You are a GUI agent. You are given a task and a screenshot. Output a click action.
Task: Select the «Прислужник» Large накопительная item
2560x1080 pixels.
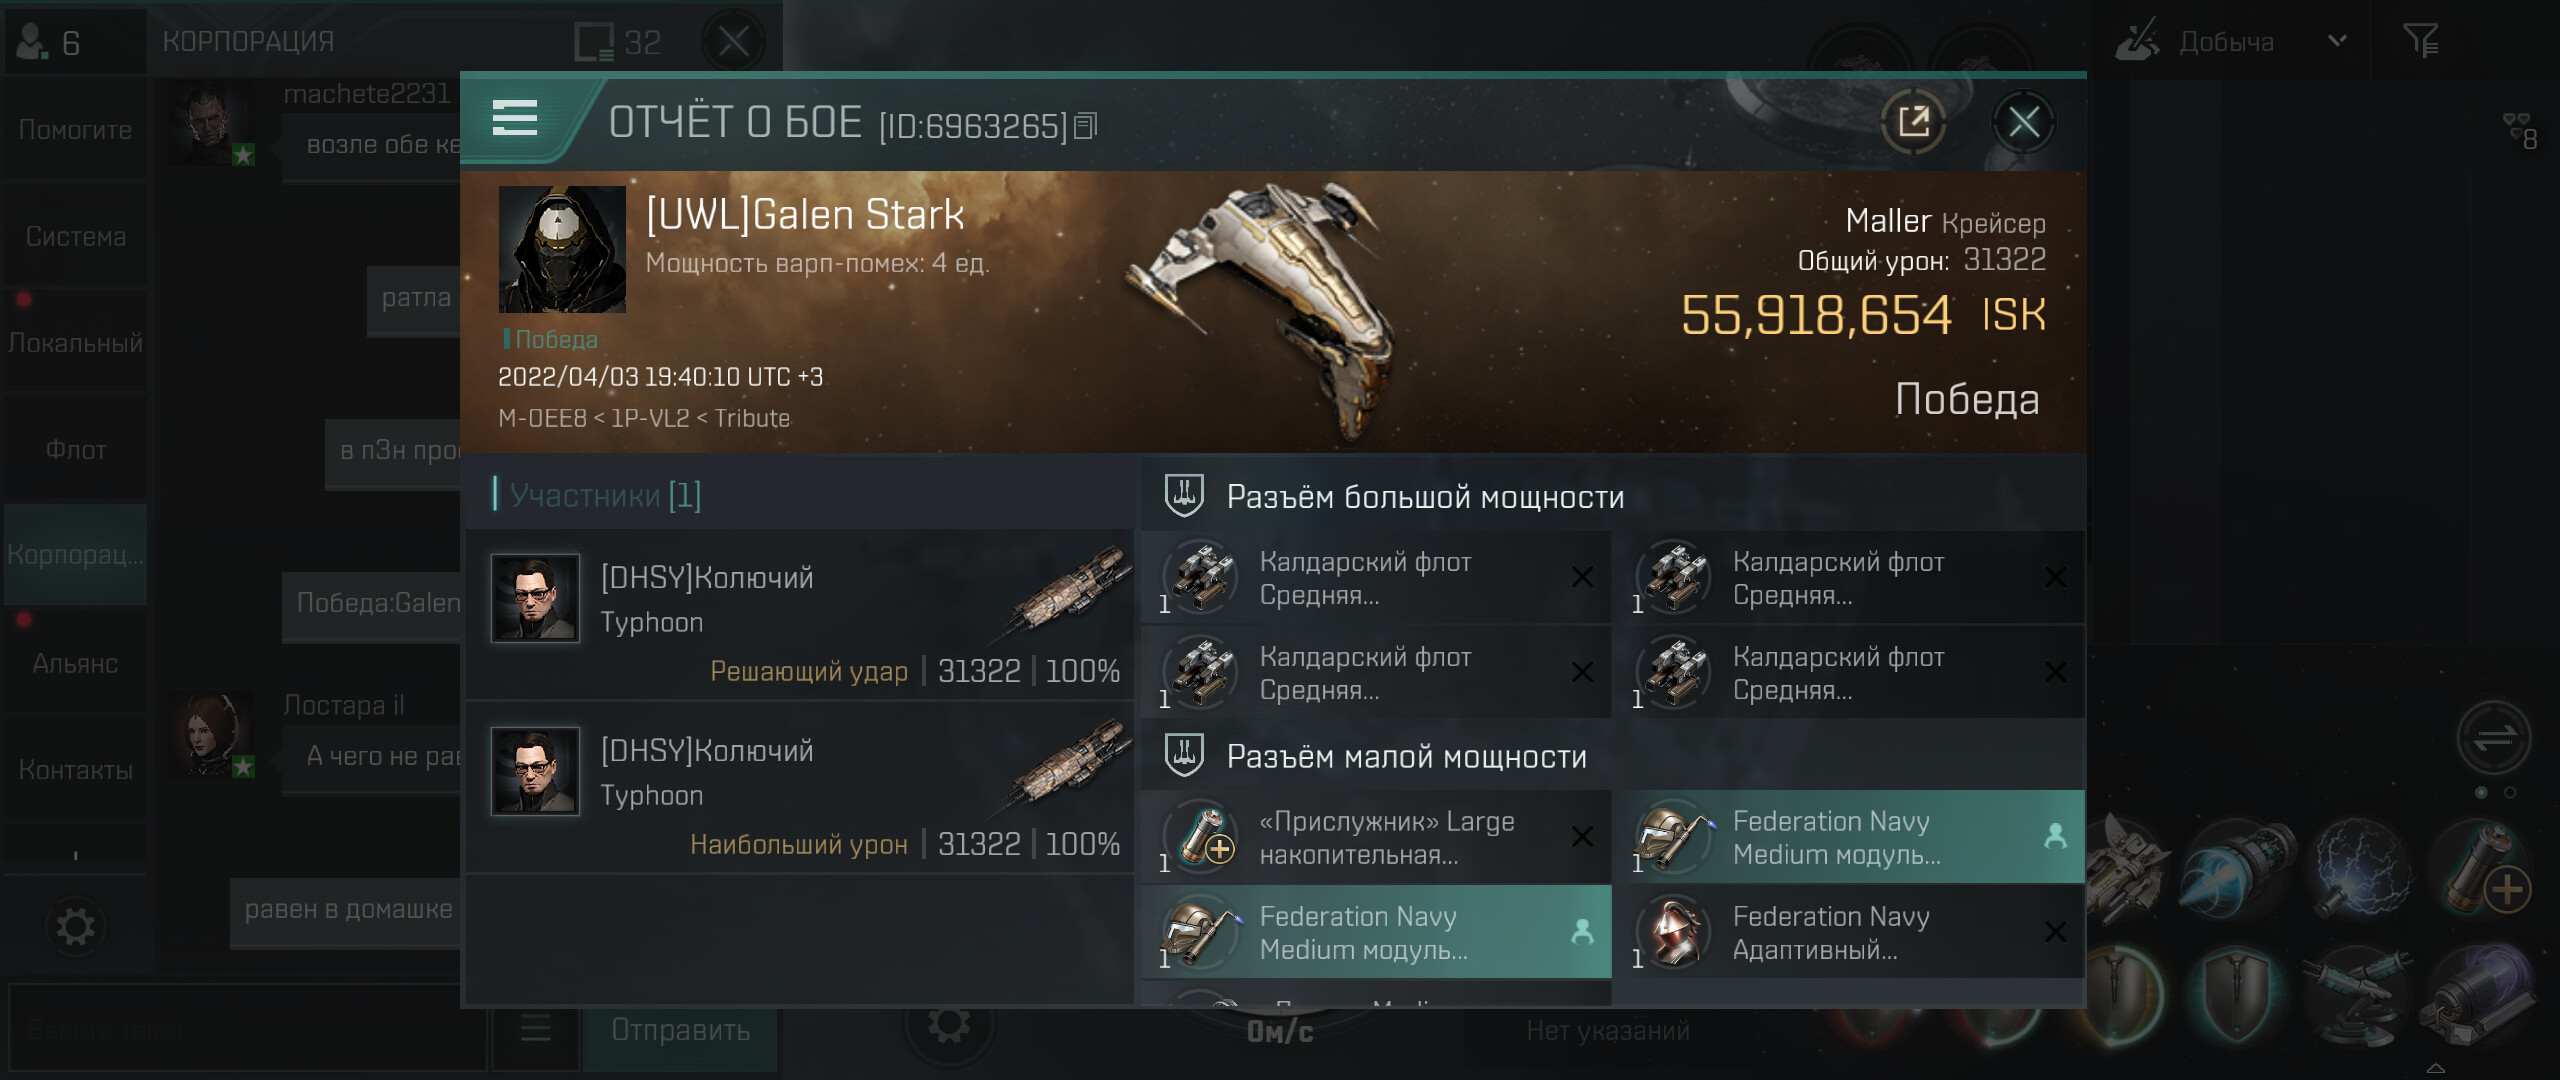(x=1377, y=837)
